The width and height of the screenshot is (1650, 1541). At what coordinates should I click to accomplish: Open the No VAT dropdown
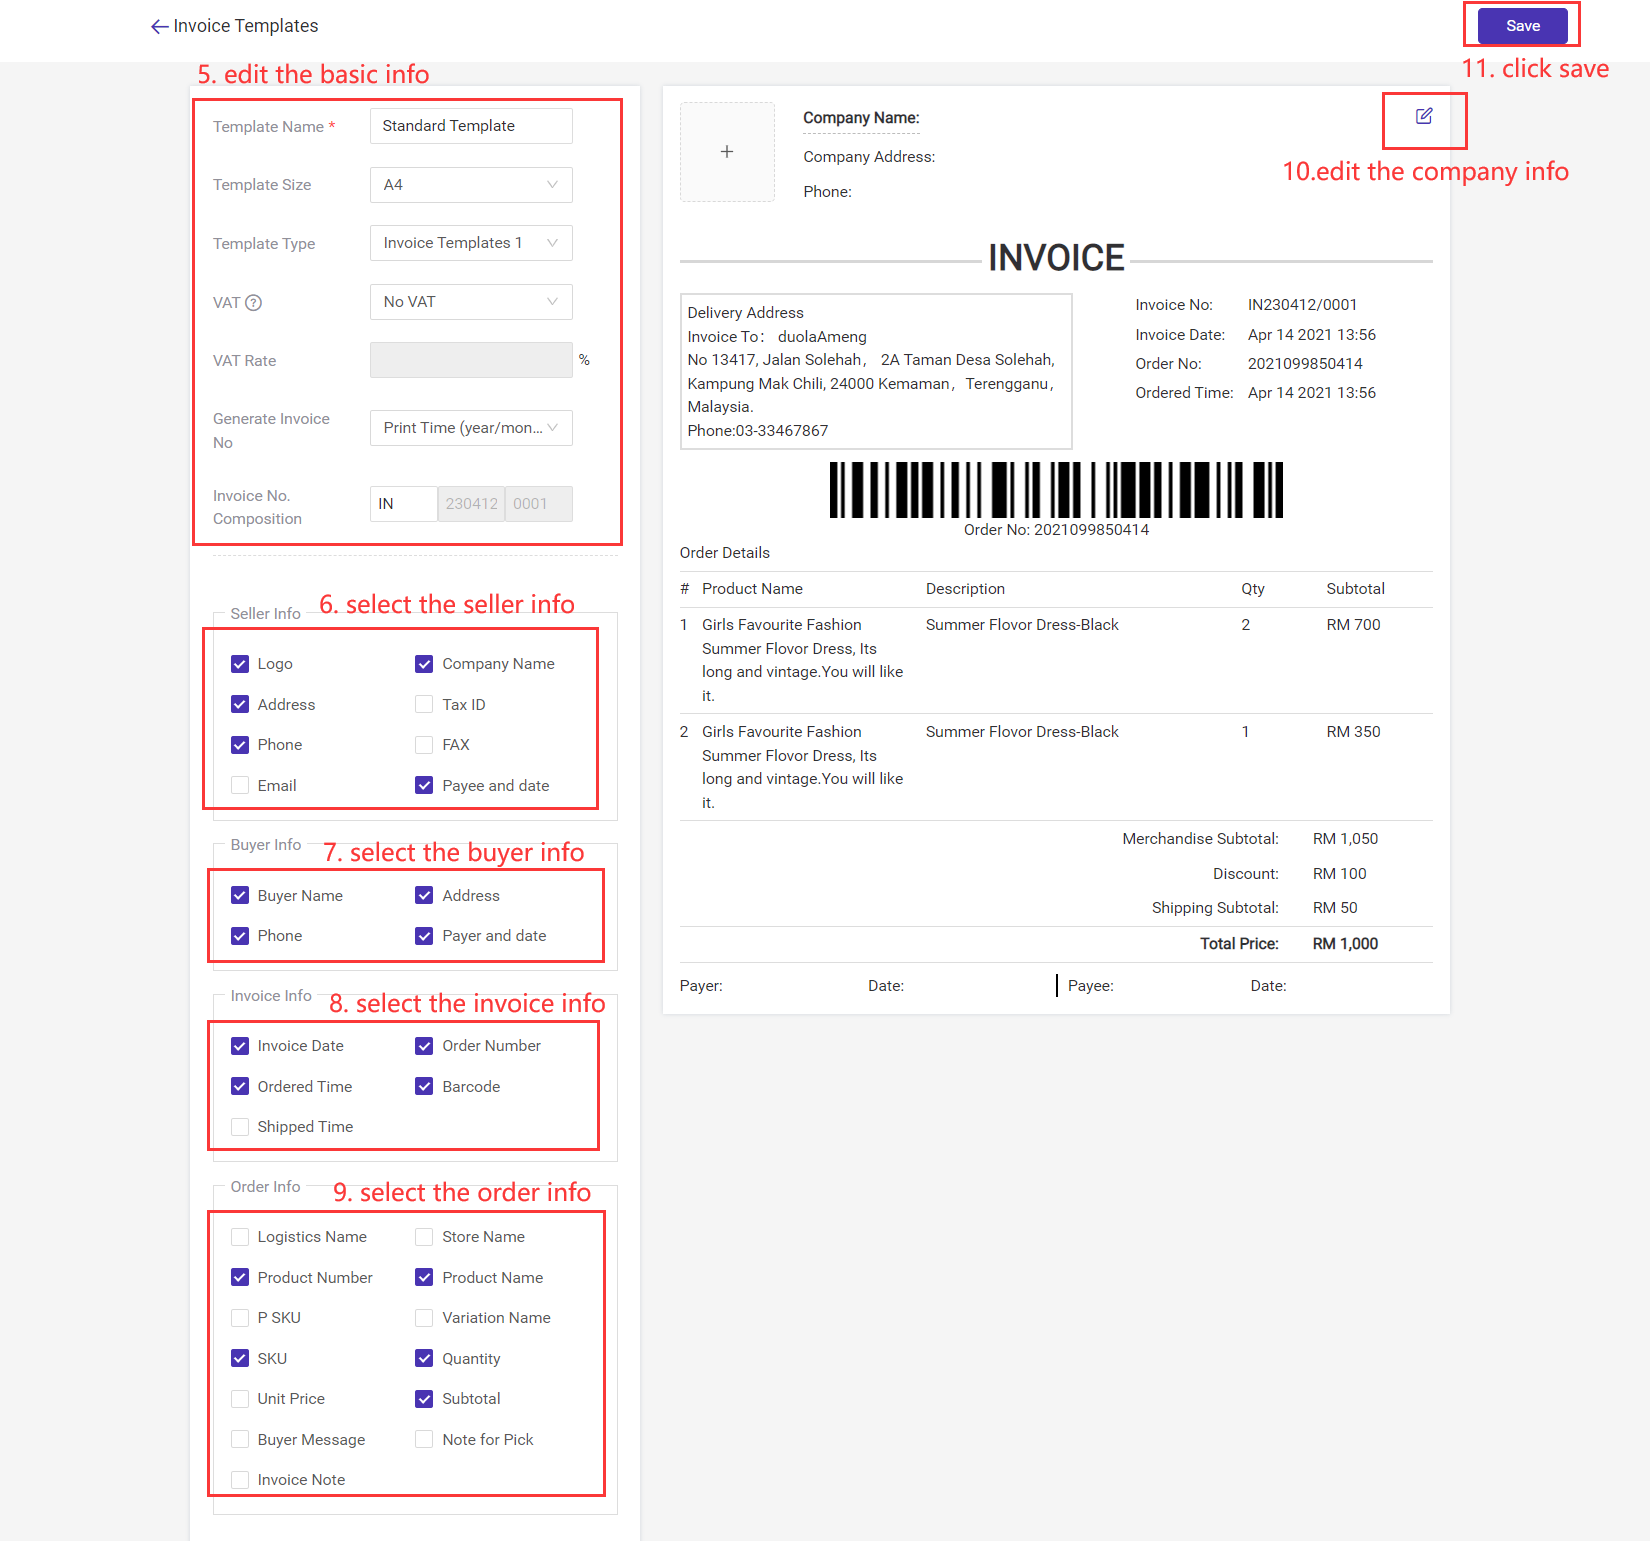(470, 301)
